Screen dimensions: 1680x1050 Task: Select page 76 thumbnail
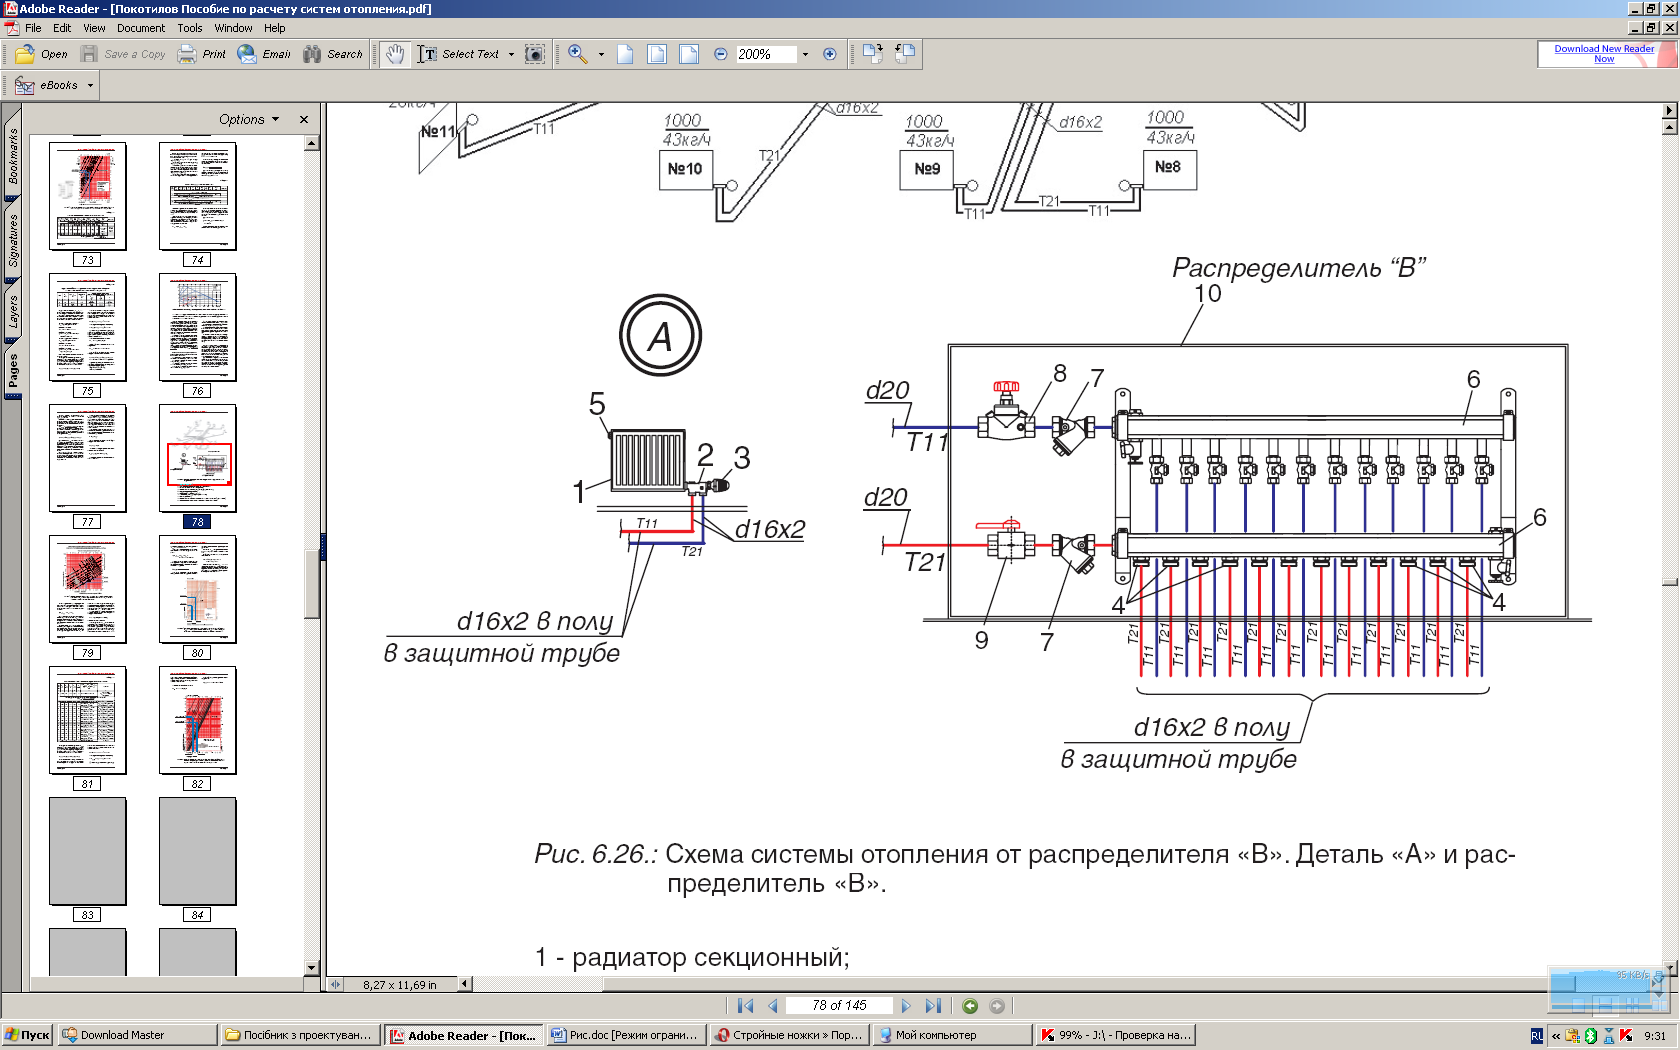tap(198, 327)
